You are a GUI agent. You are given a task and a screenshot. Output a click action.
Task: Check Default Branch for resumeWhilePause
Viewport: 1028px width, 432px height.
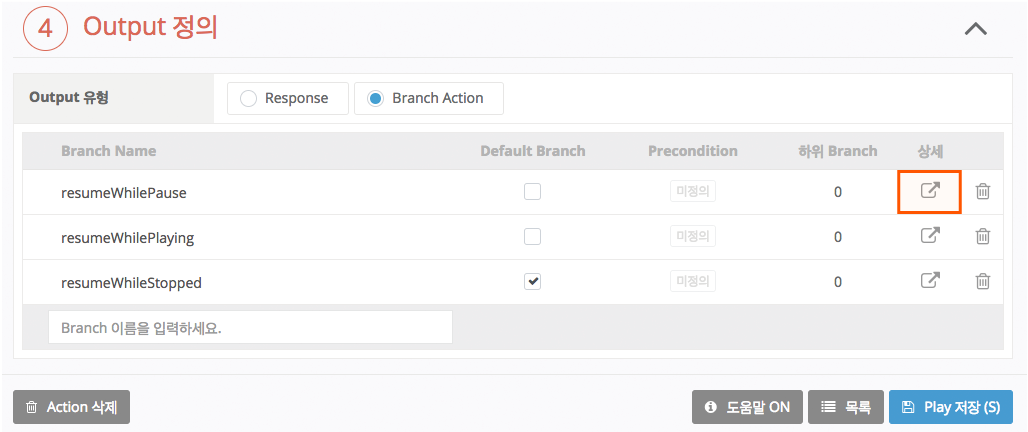(533, 191)
